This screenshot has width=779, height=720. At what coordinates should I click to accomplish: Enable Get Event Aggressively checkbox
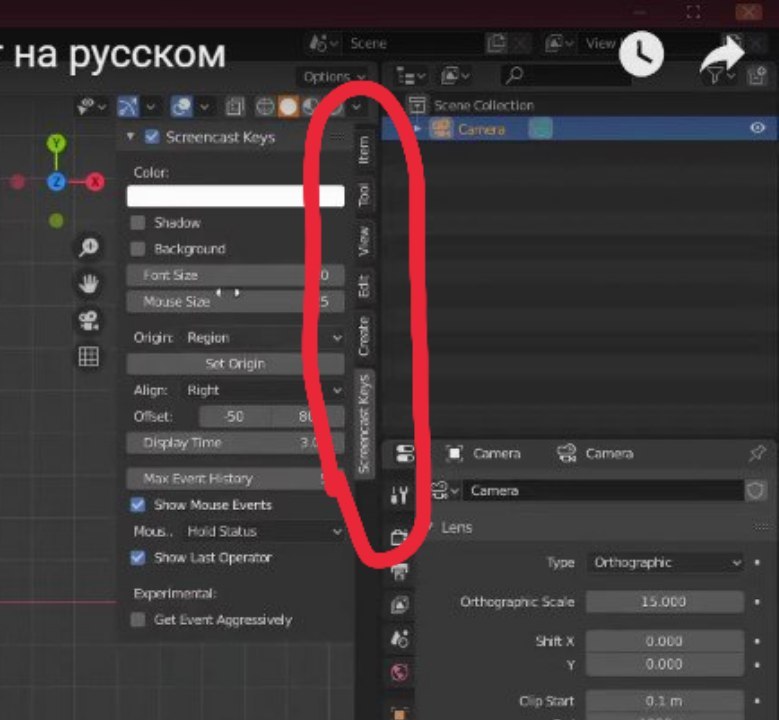coord(138,620)
